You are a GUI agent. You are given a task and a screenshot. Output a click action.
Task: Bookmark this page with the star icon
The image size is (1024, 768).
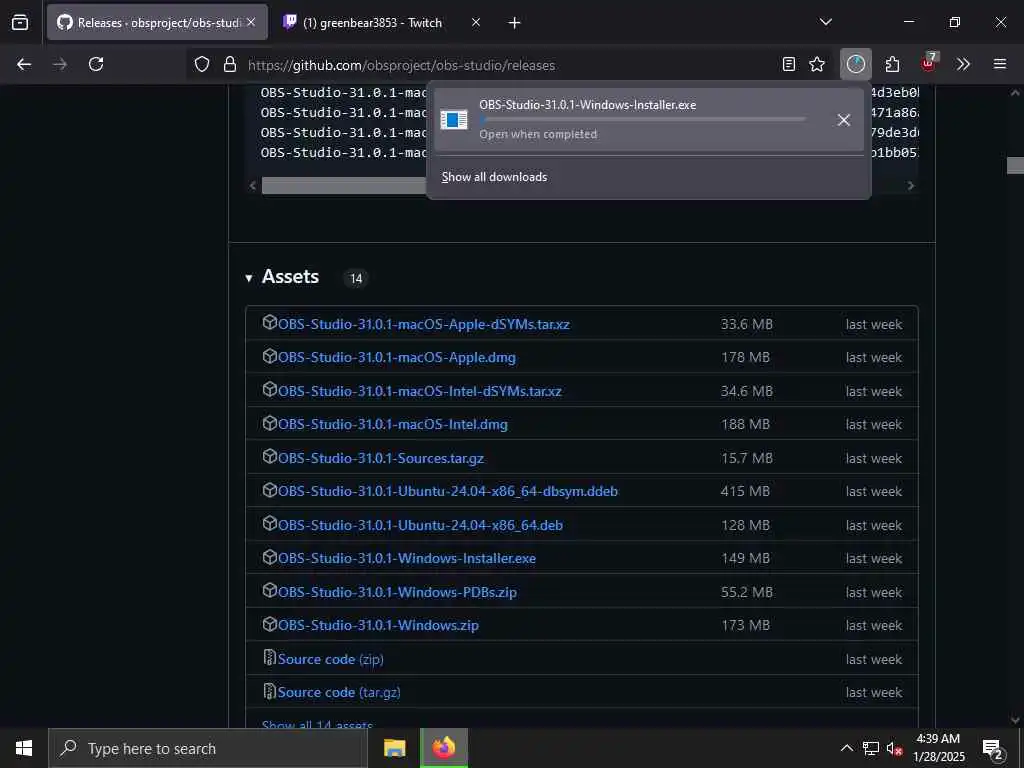click(817, 64)
